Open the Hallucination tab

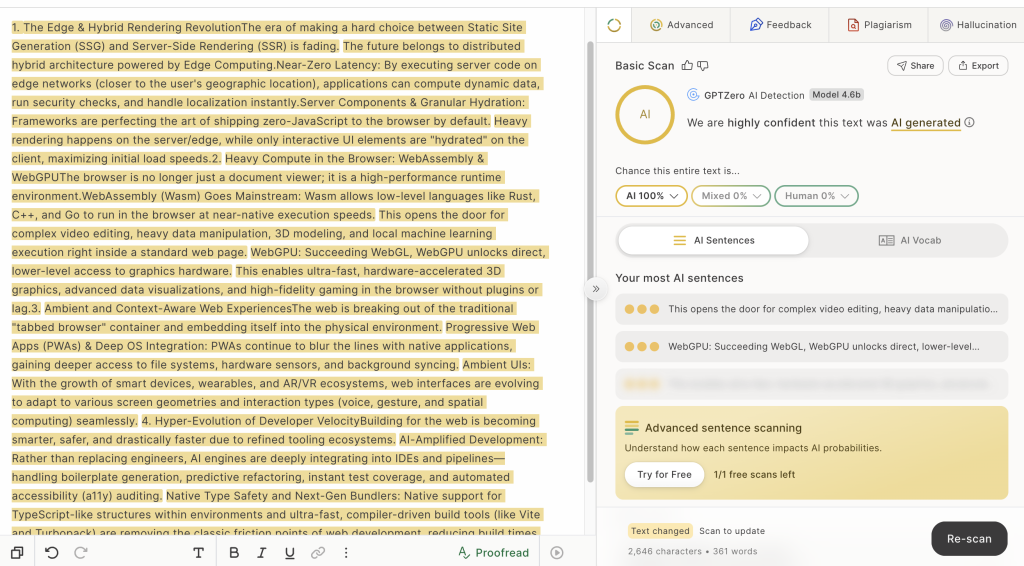point(978,25)
